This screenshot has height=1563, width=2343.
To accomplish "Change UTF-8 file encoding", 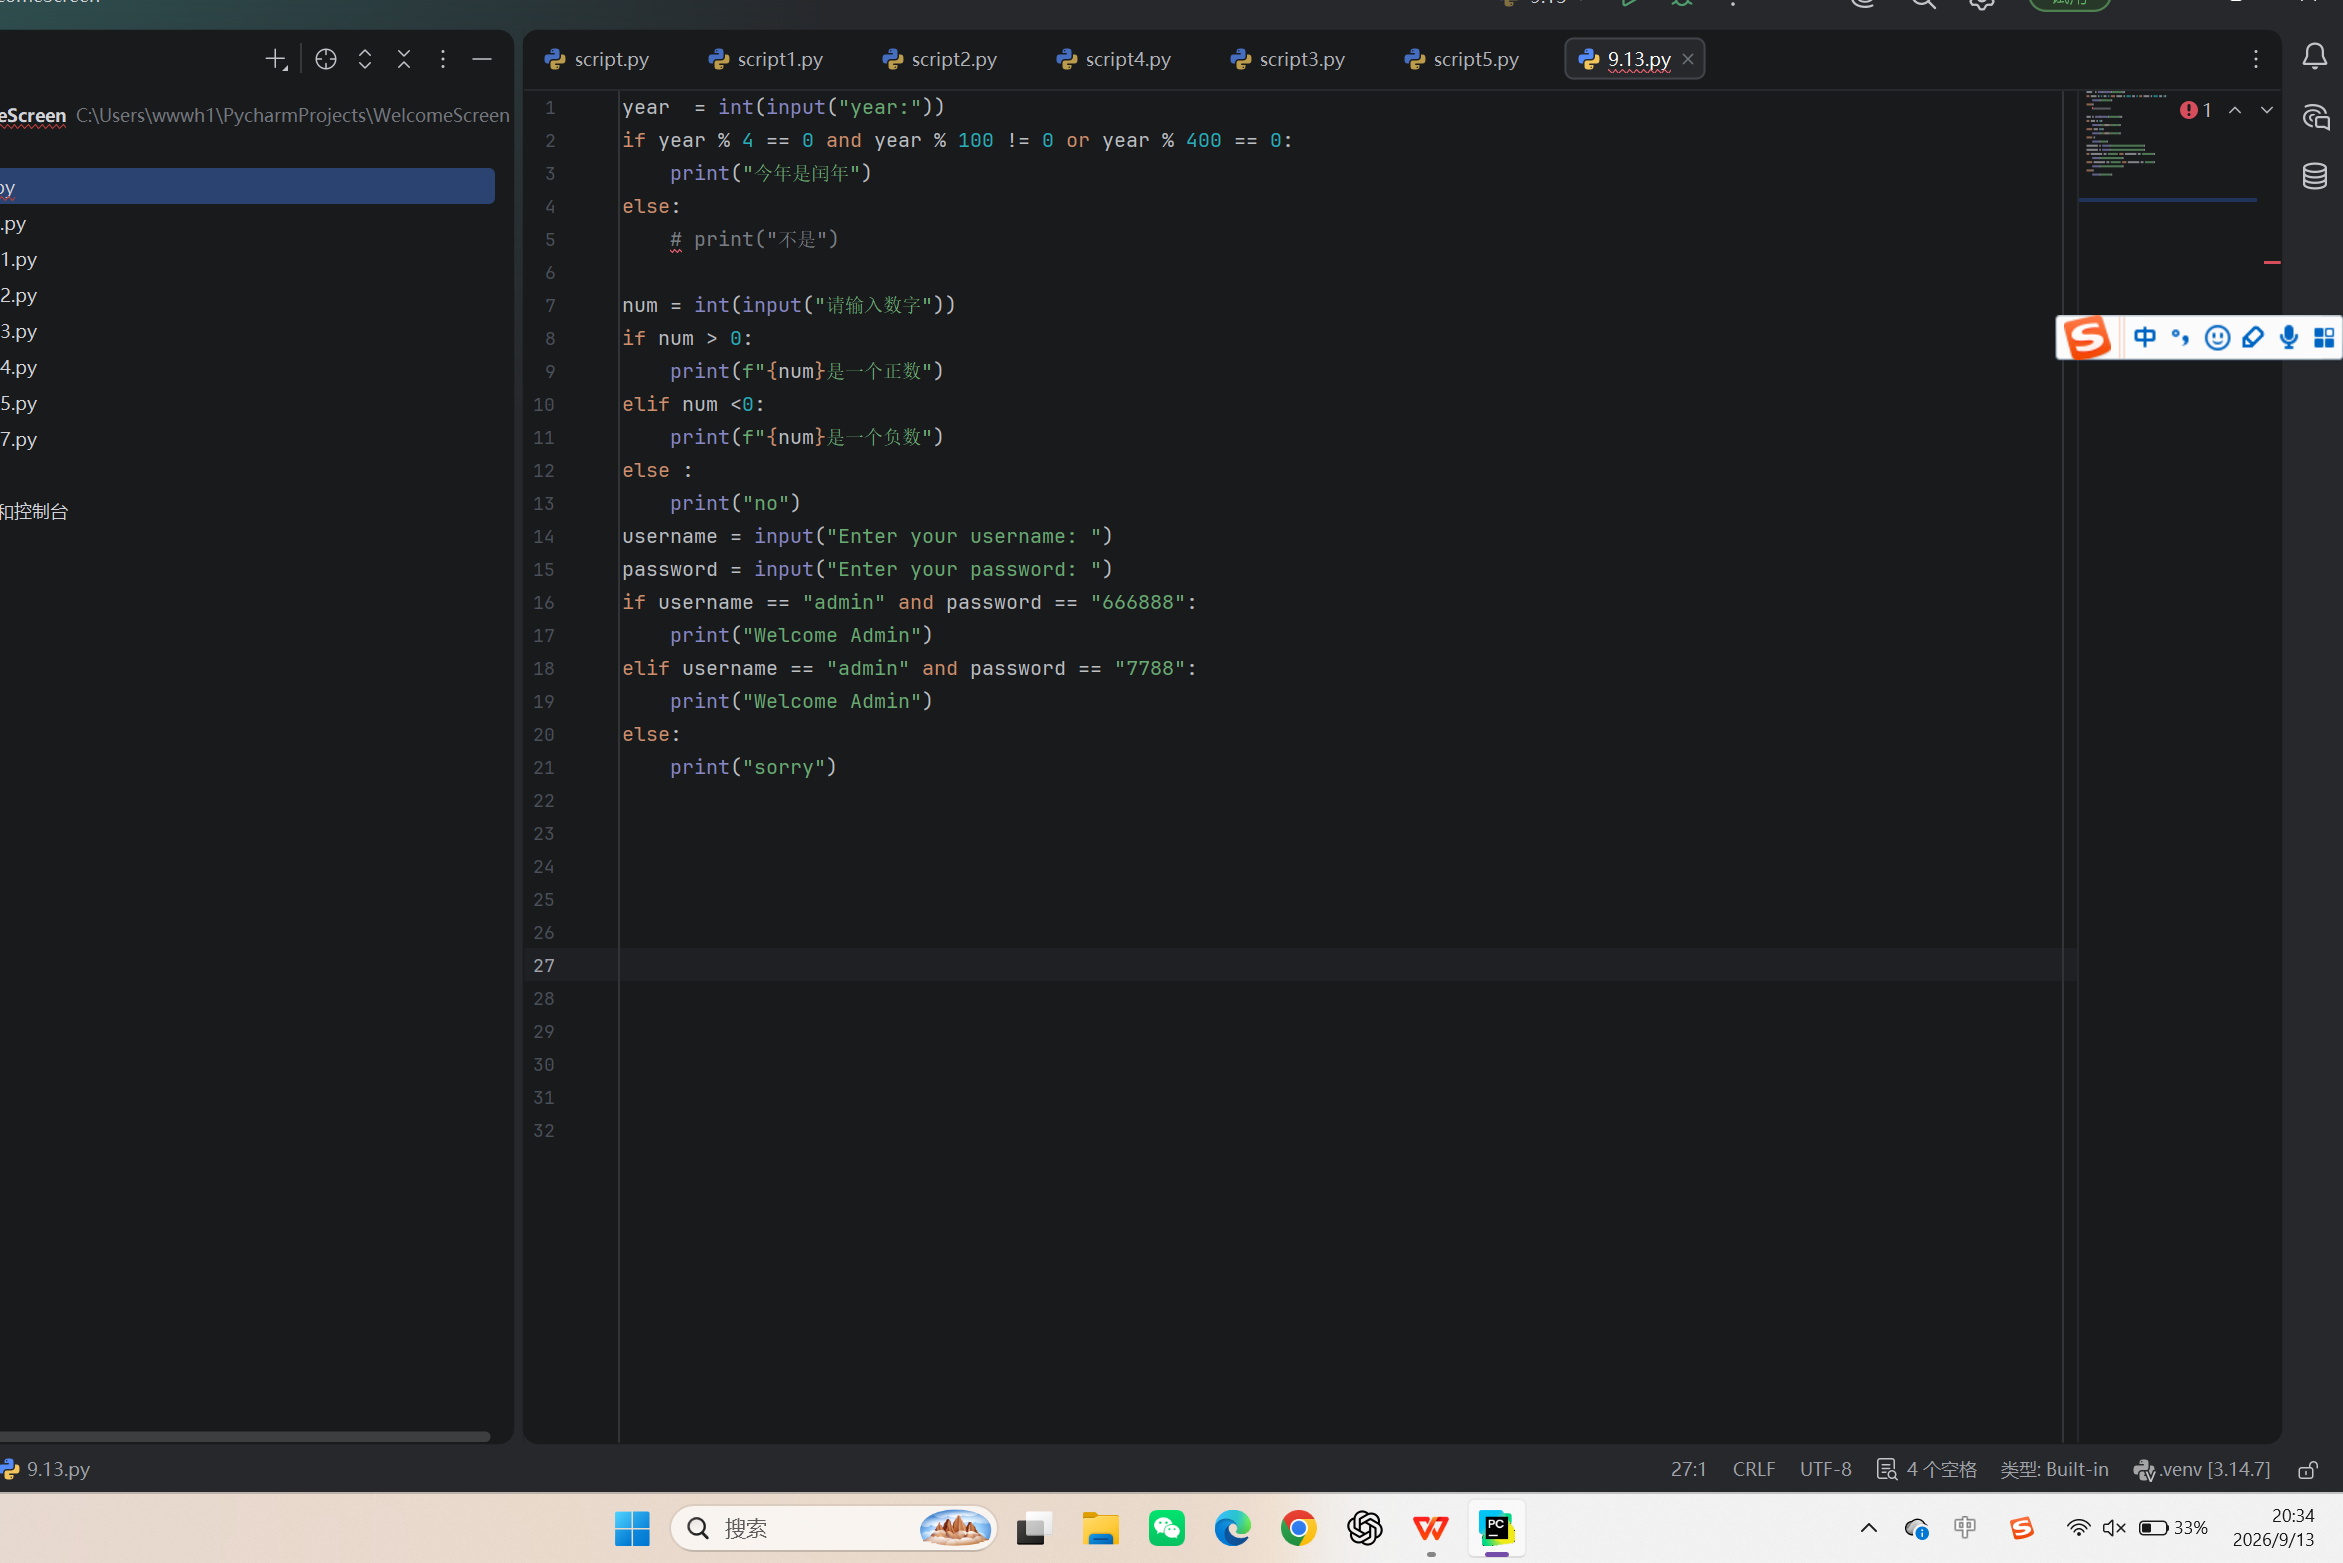I will (1826, 1469).
